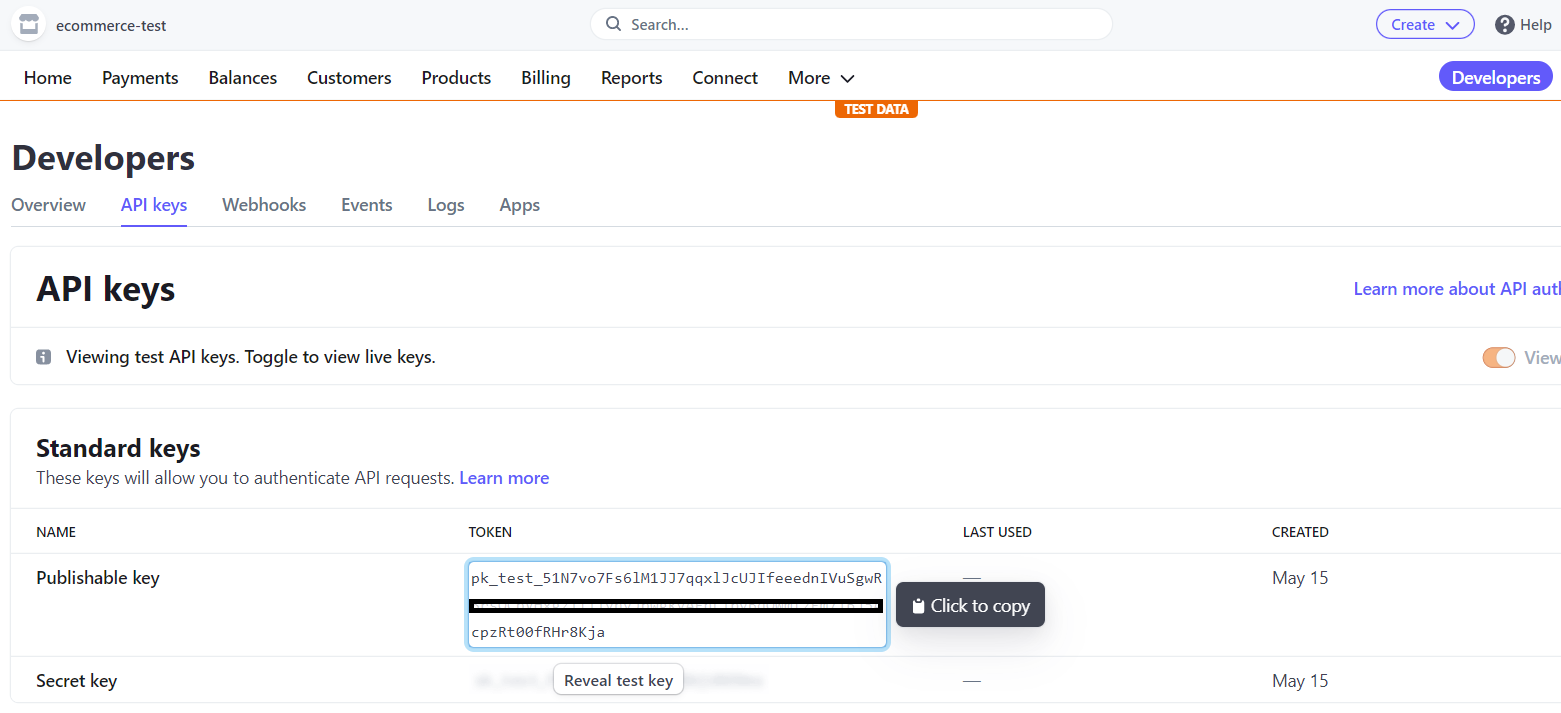Open the Create dropdown
Viewport: 1561px width, 713px height.
point(1425,25)
